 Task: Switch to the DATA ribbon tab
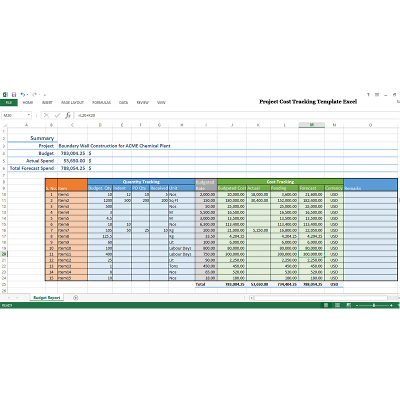(x=123, y=103)
